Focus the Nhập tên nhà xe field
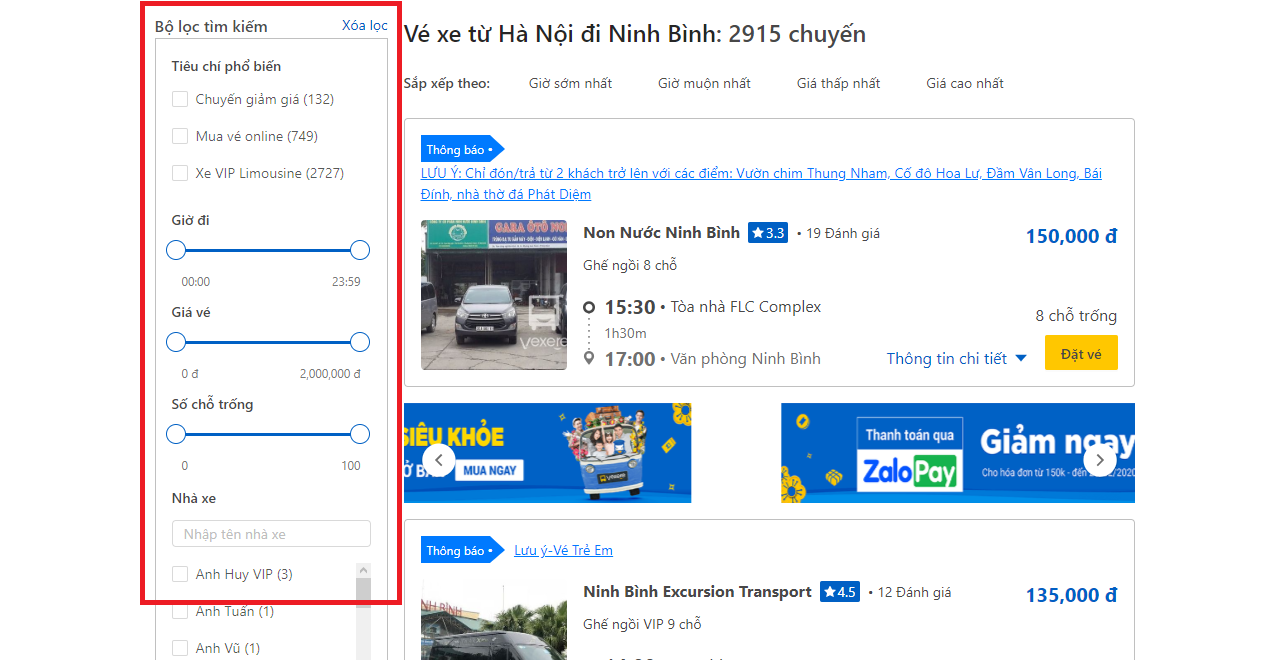The height and width of the screenshot is (660, 1287). pos(271,534)
